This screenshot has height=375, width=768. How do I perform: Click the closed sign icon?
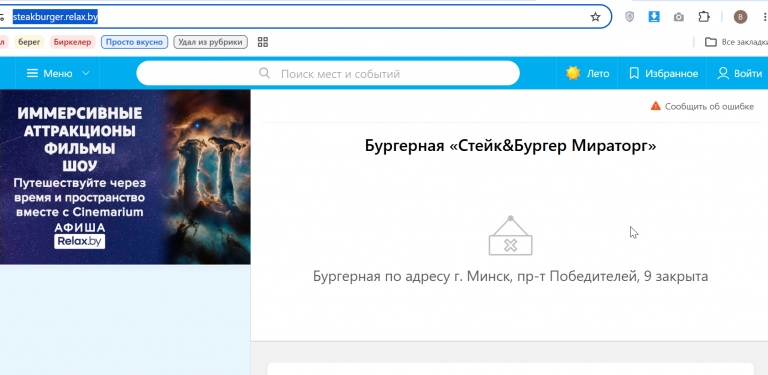point(510,235)
